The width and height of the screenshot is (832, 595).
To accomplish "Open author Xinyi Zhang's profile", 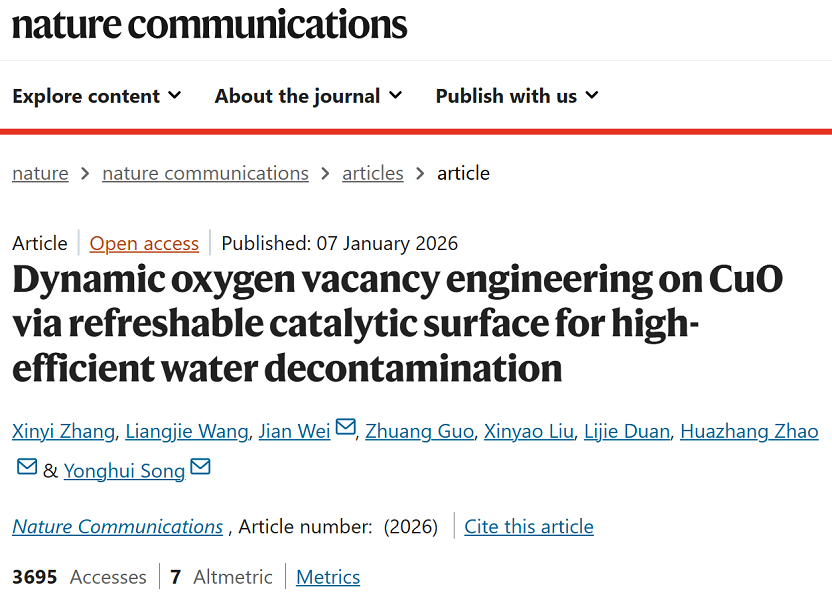I will click(x=63, y=431).
